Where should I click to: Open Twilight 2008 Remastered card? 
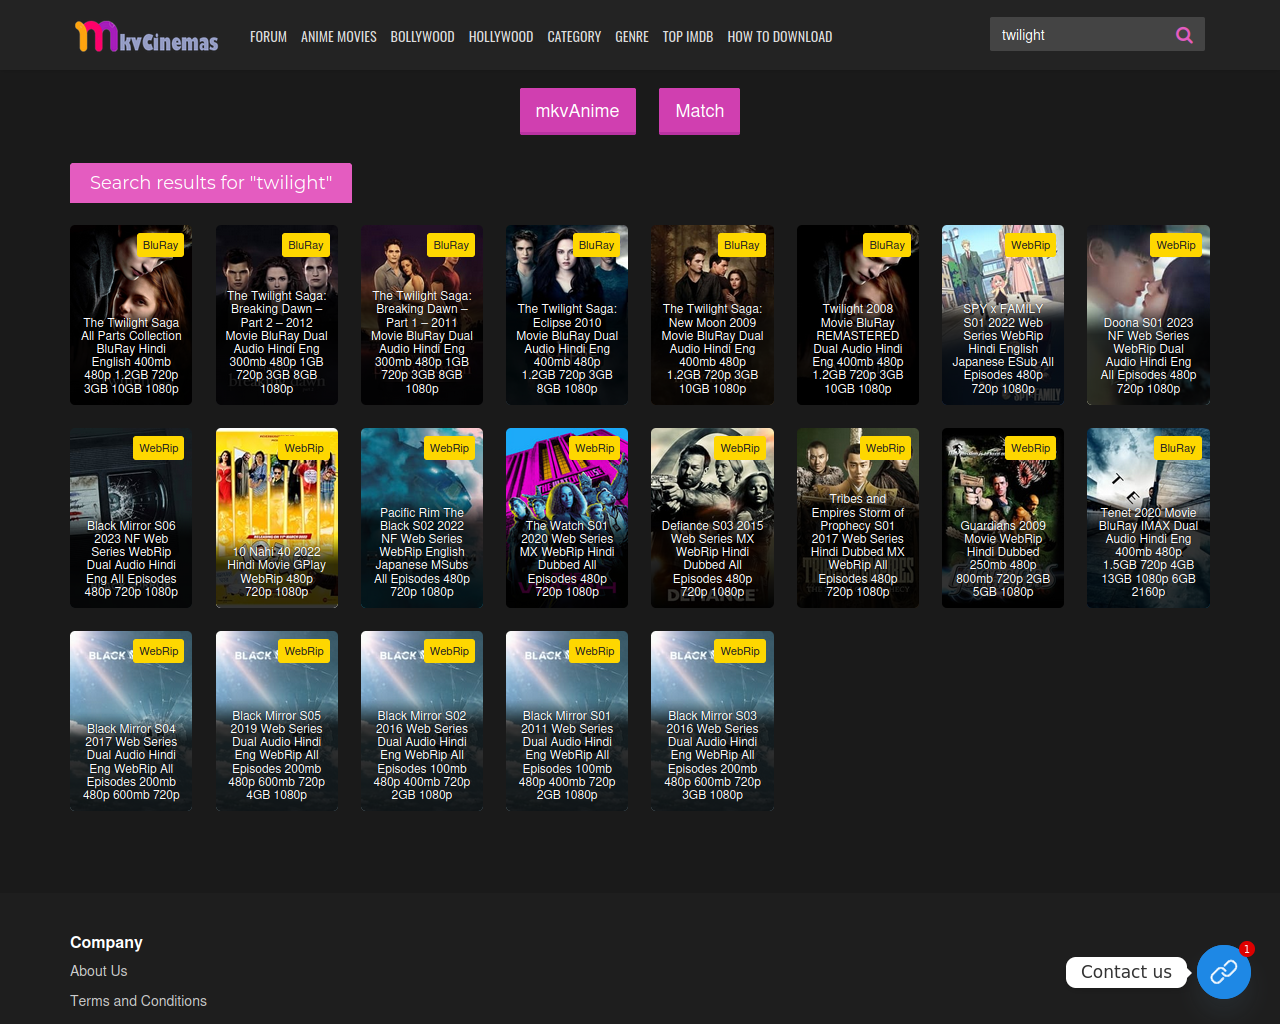[858, 315]
